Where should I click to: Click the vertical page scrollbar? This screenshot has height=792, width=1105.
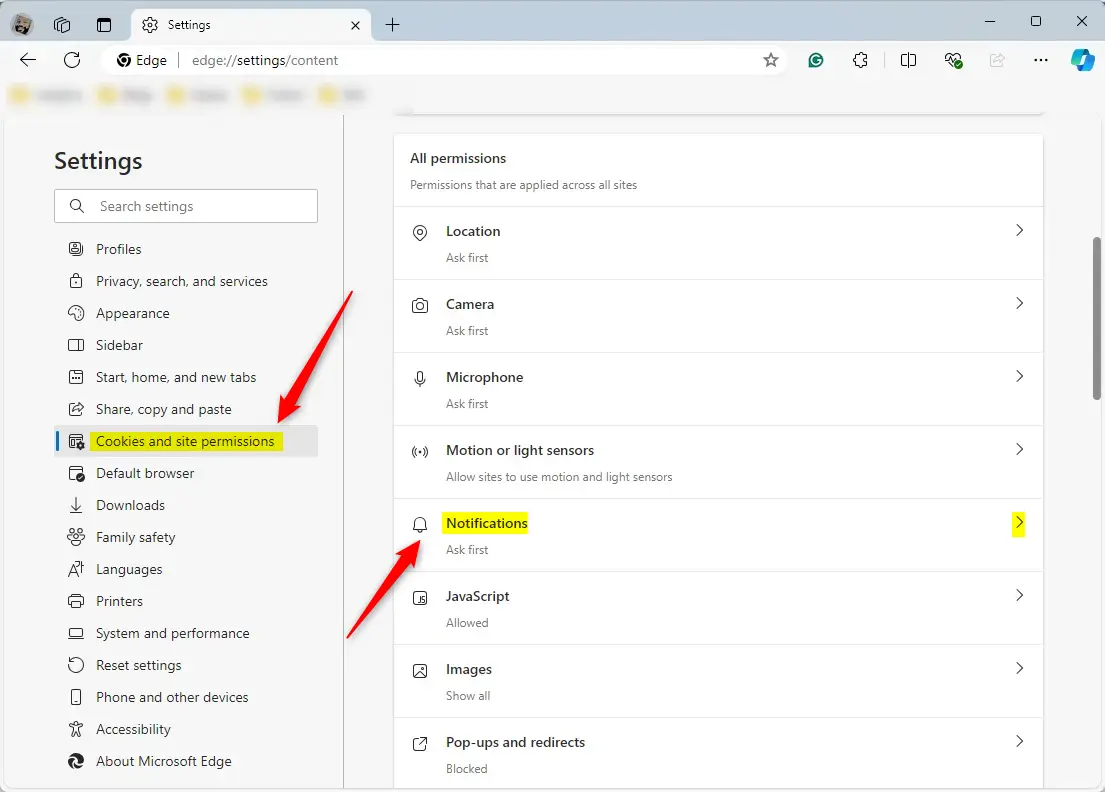[1097, 318]
